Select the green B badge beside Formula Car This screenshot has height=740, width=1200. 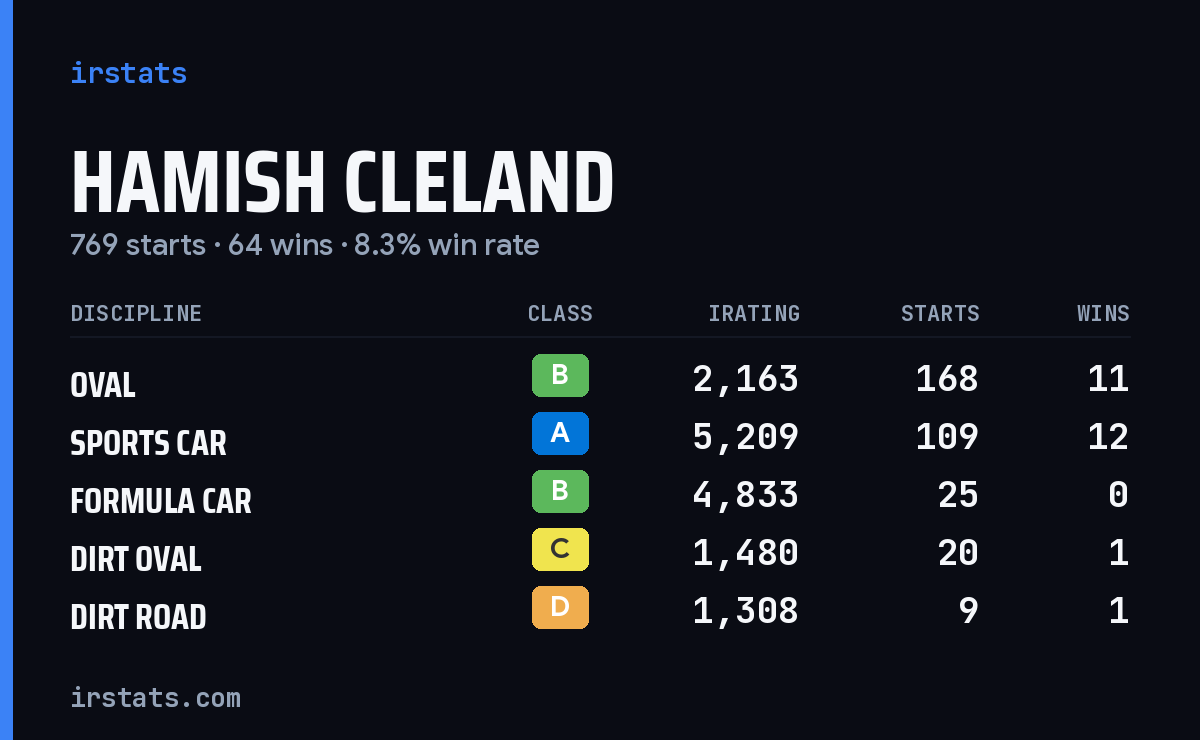click(x=560, y=491)
